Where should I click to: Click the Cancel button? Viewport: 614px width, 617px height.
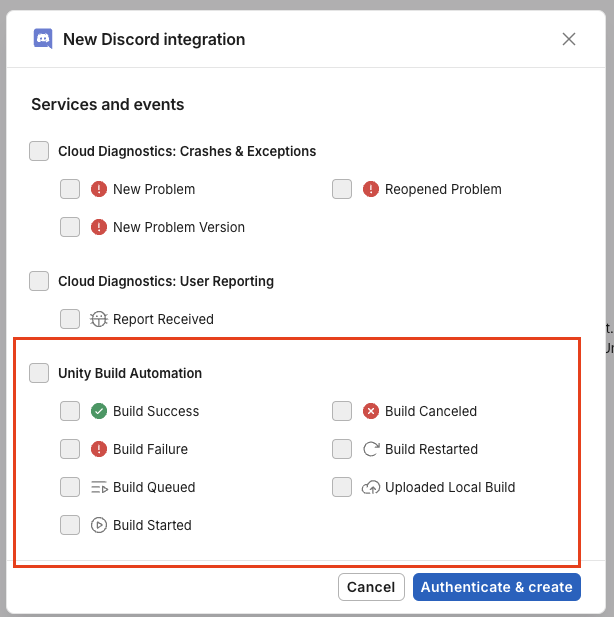(x=371, y=587)
